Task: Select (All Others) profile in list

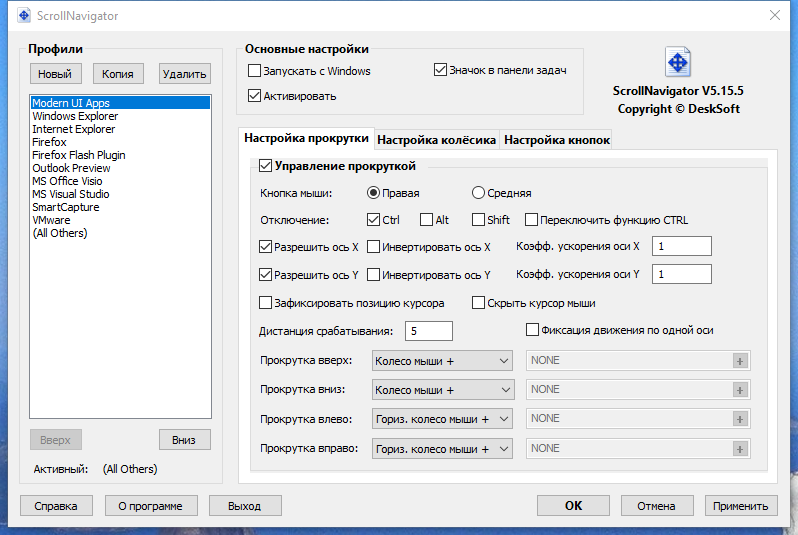Action: [x=120, y=233]
